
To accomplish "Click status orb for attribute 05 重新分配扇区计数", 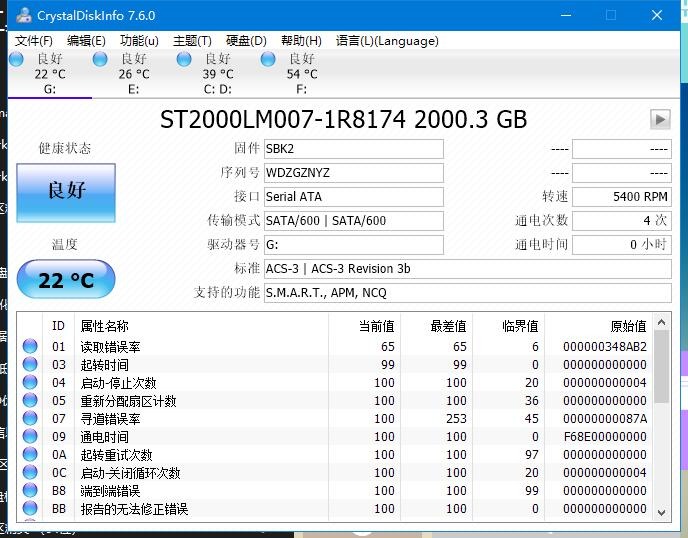I will click(30, 400).
